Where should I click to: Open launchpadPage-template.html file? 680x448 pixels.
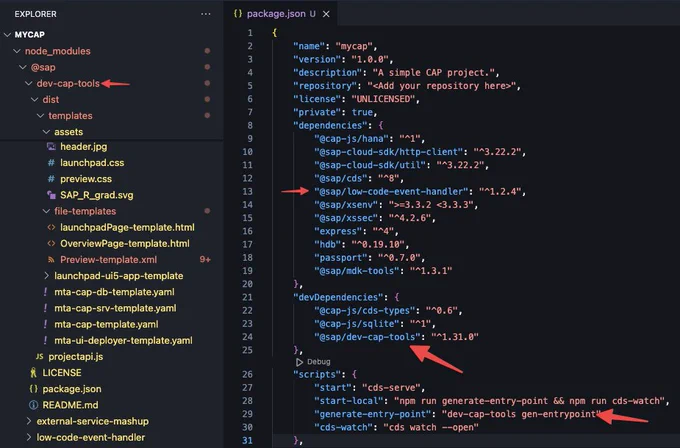click(127, 227)
